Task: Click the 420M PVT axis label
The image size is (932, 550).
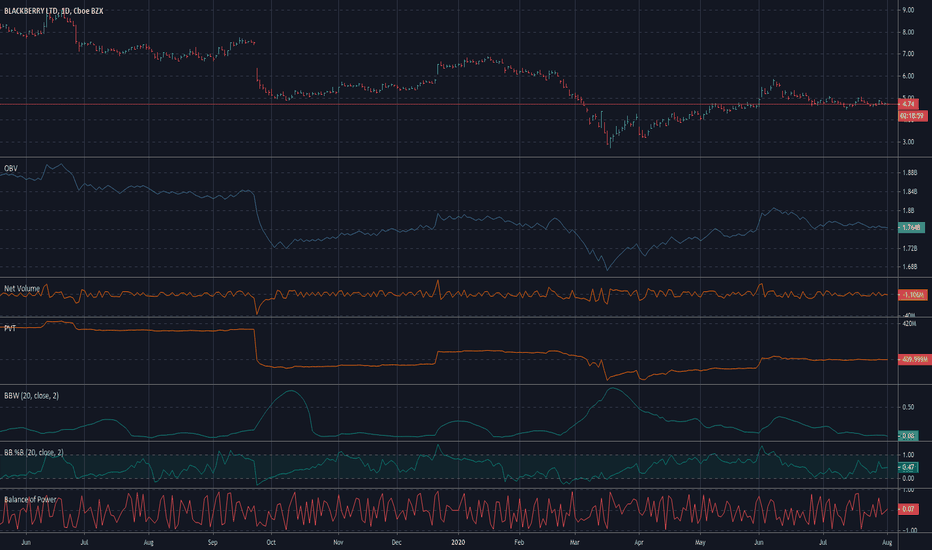Action: [x=909, y=323]
